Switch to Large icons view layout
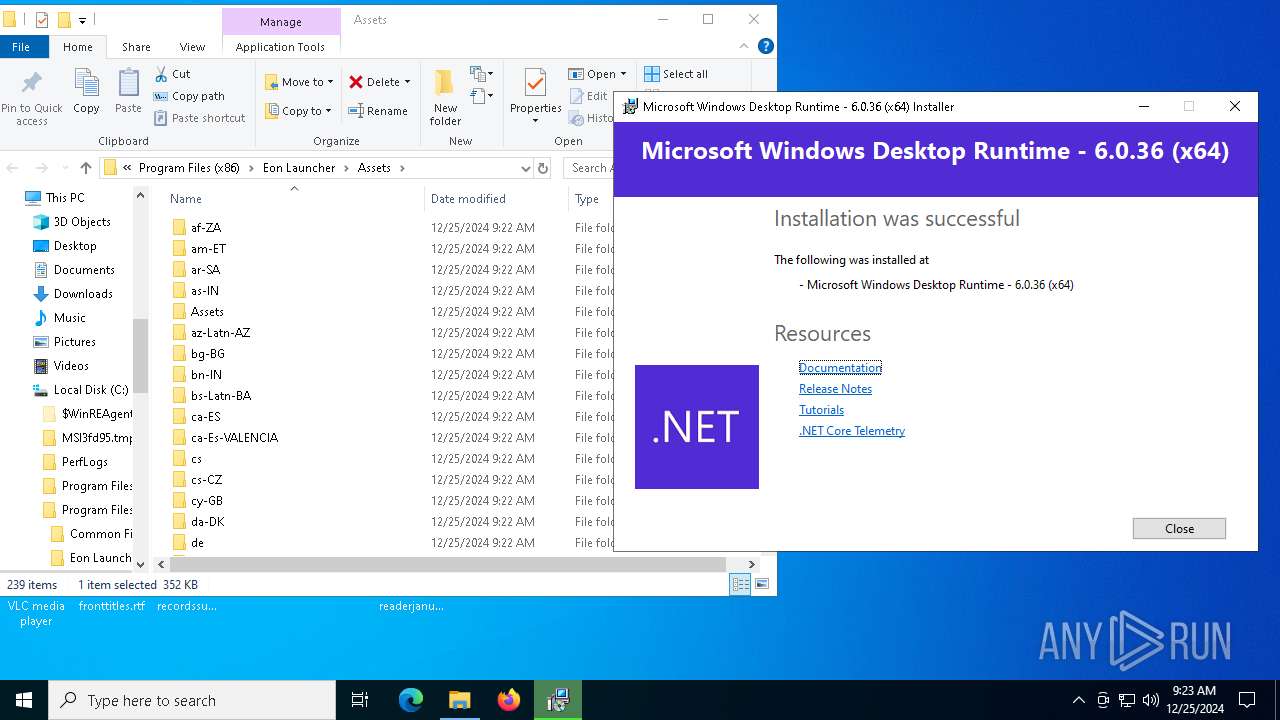The height and width of the screenshot is (720, 1280). pyautogui.click(x=762, y=585)
